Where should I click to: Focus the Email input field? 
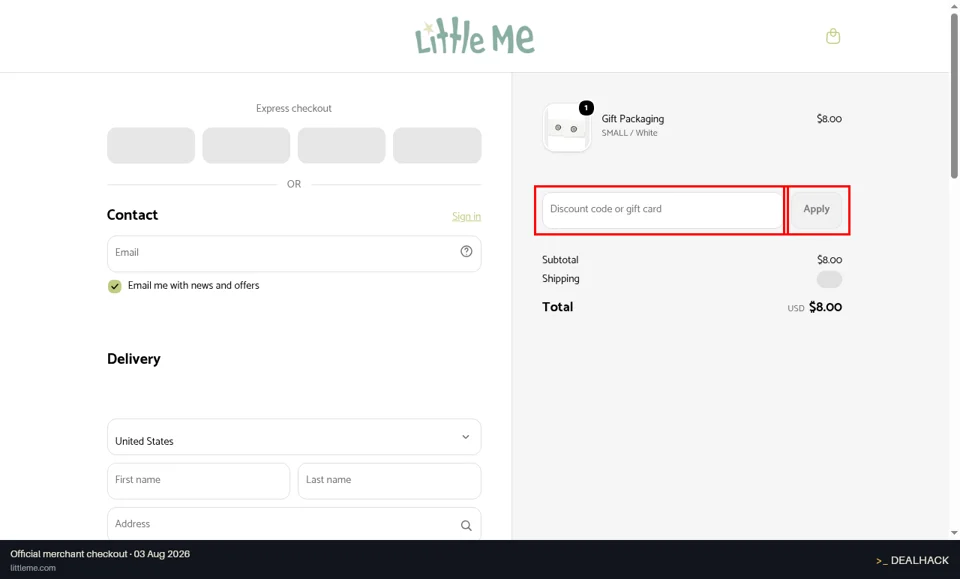294,253
